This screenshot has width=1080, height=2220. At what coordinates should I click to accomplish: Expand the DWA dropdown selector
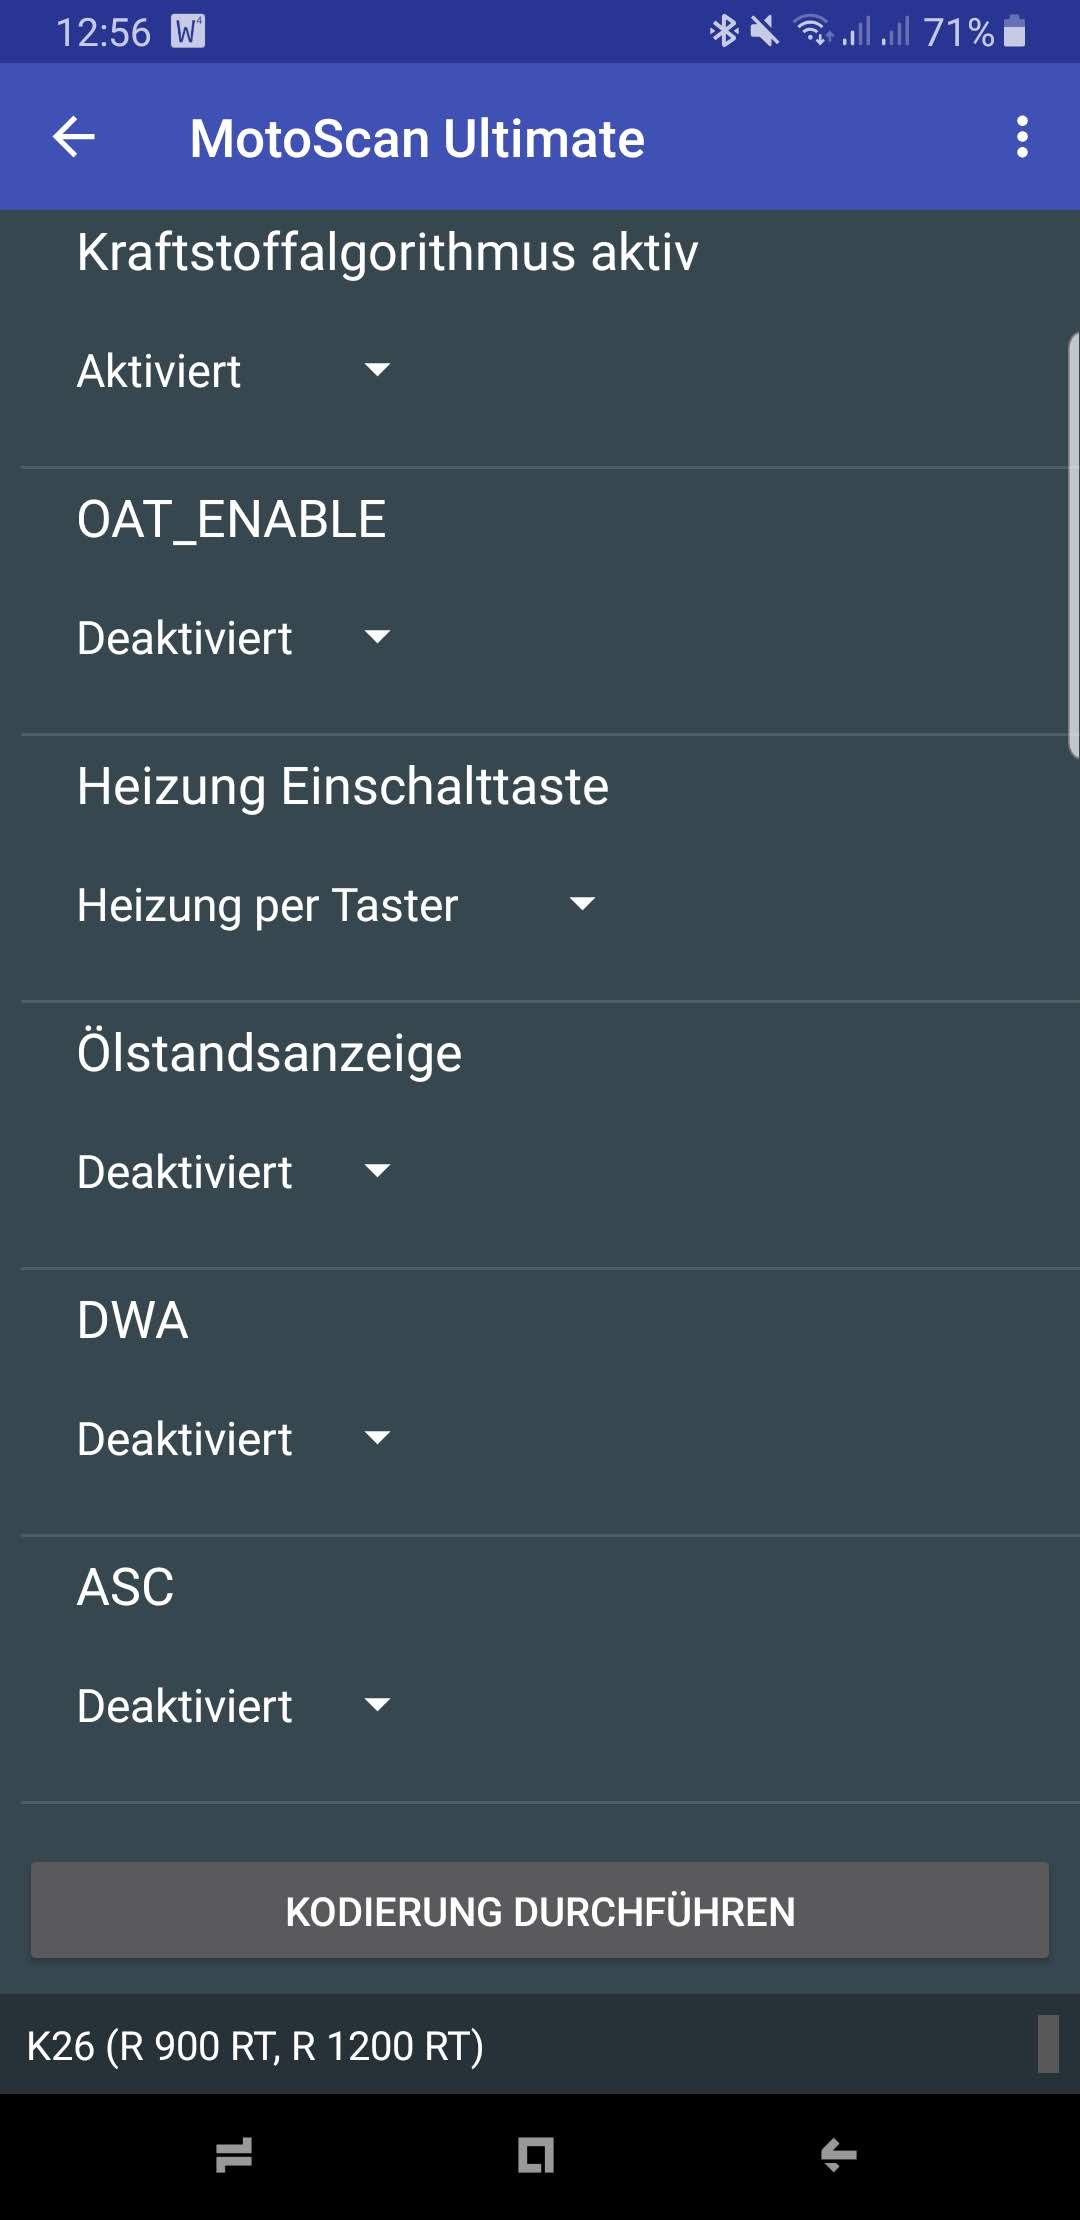234,1439
